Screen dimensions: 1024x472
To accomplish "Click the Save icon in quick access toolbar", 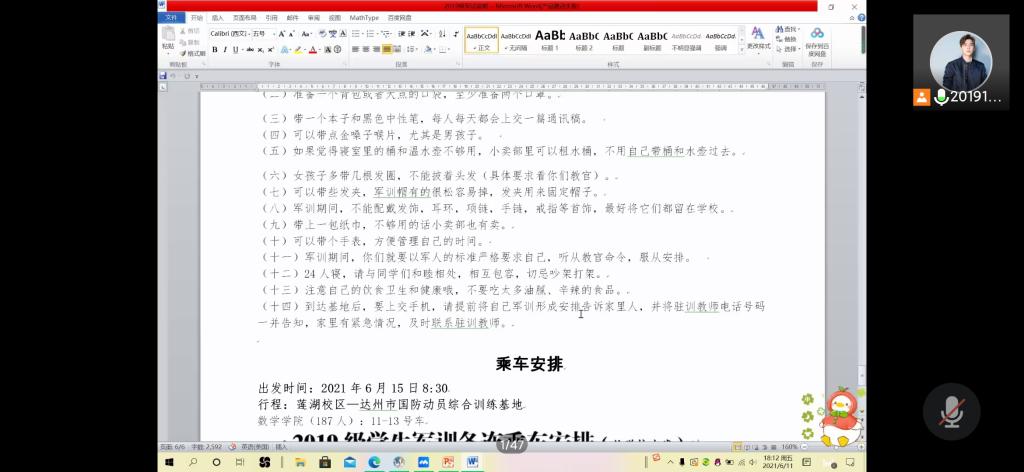I will 163,76.
